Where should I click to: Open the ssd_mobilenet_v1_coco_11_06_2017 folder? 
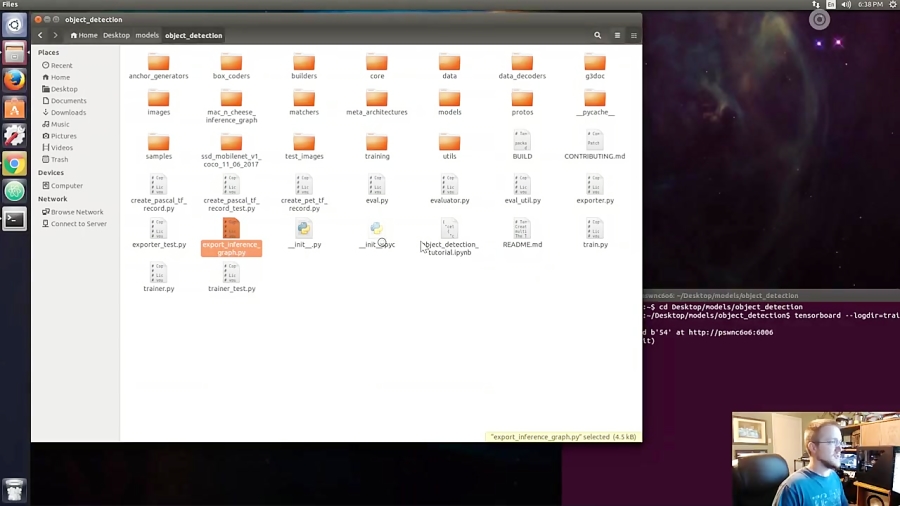point(231,145)
